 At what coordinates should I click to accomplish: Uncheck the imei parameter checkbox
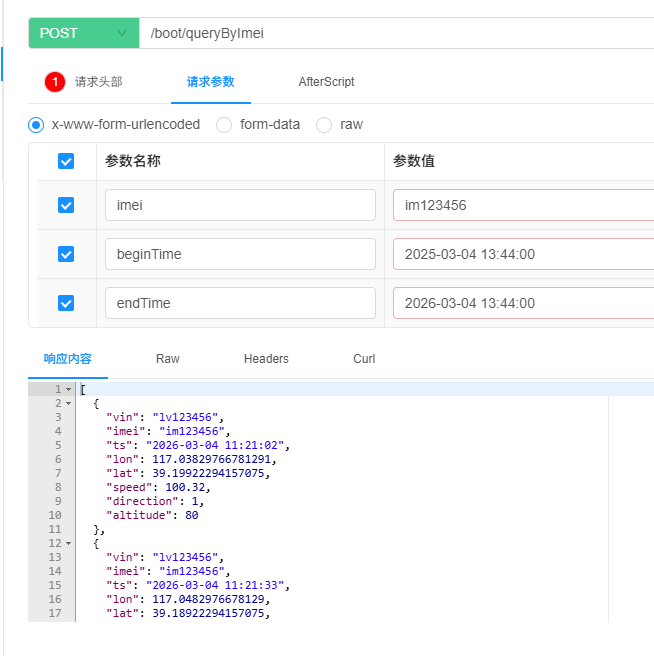pos(66,205)
